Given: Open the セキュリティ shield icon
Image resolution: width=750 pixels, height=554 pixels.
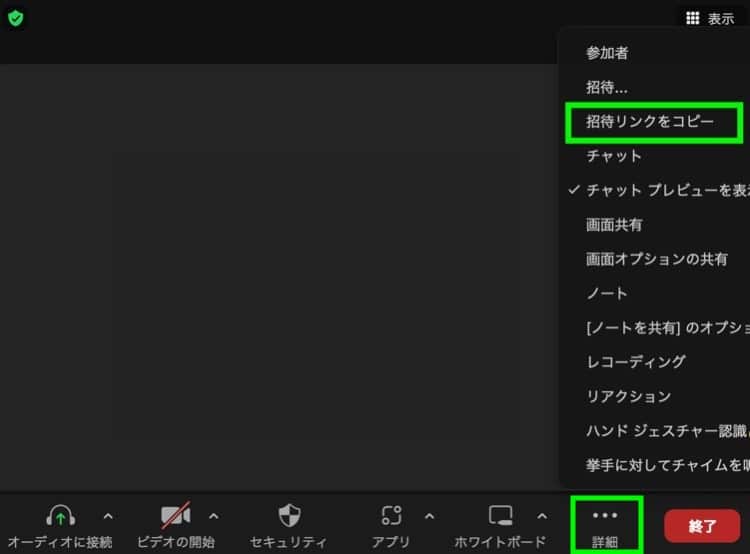Looking at the screenshot, I should tap(289, 515).
